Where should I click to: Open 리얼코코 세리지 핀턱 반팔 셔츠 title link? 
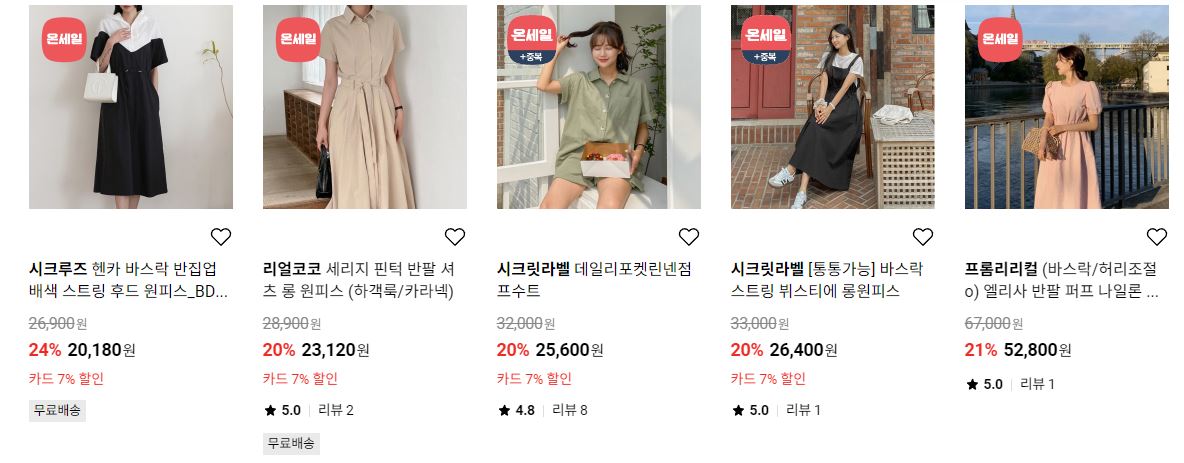click(x=359, y=280)
